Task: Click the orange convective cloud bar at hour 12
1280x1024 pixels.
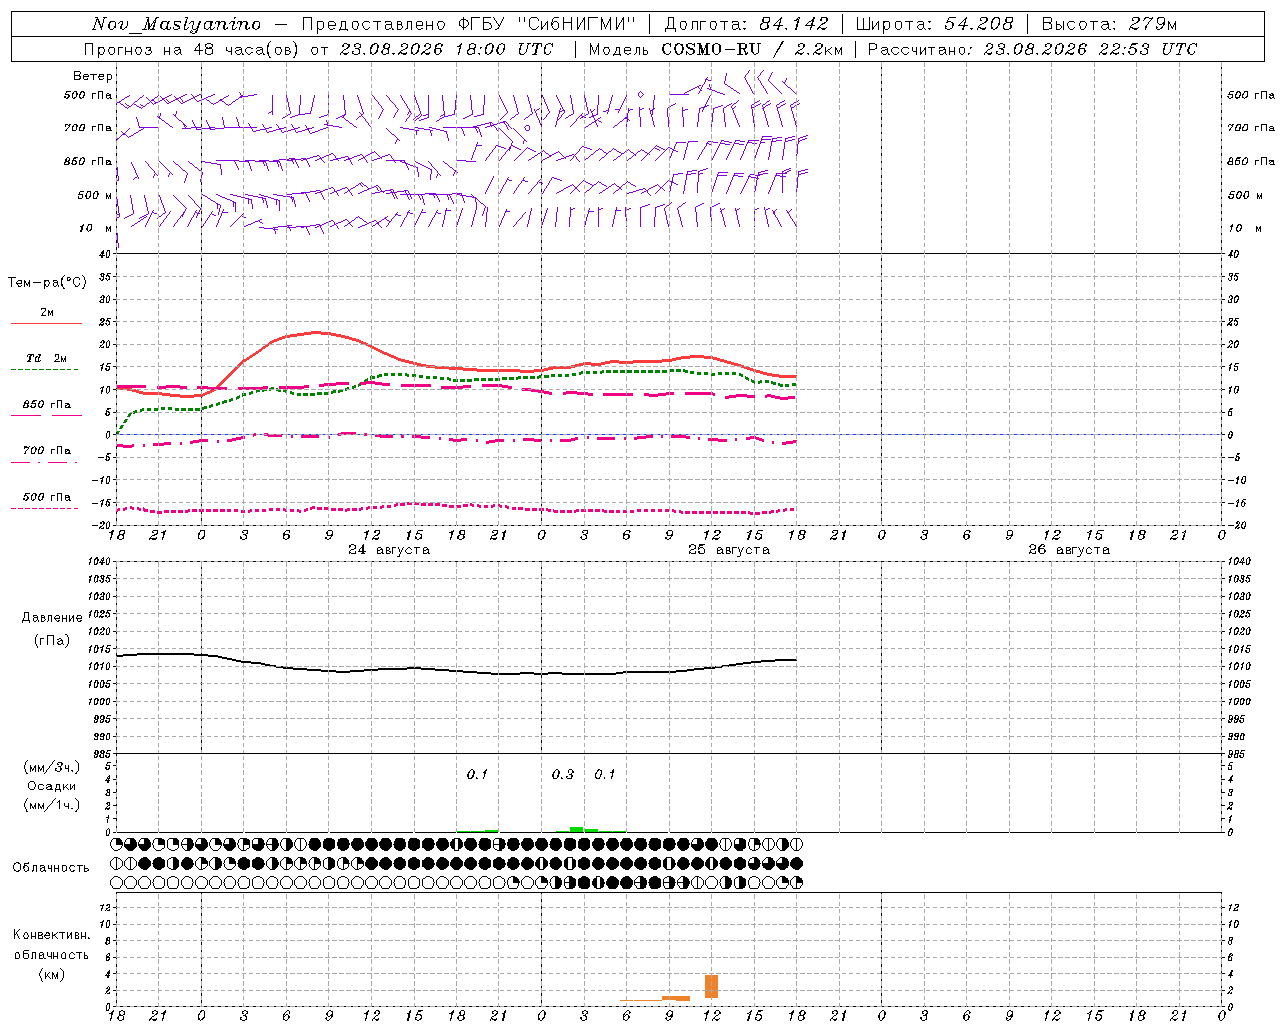Action: tap(711, 986)
